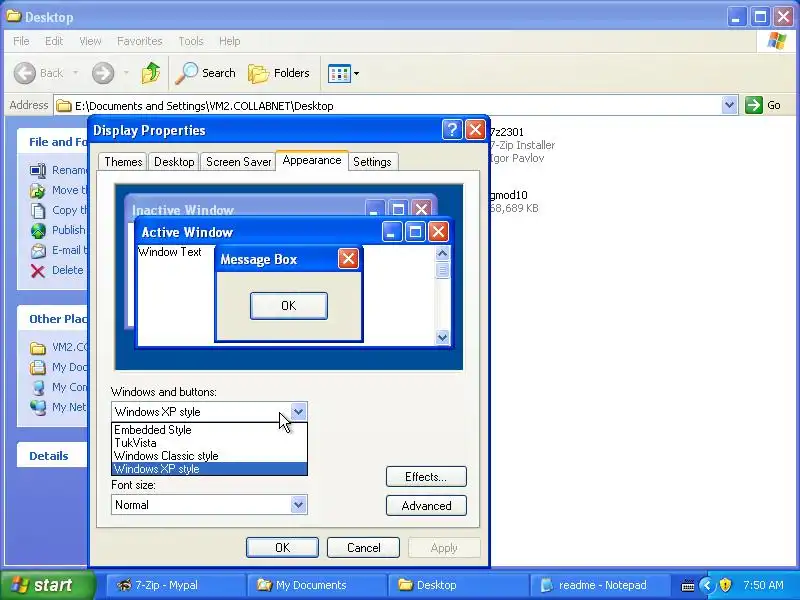Switch to 7-Zip - Mypal taskbar window
This screenshot has height=600, width=800.
click(175, 585)
